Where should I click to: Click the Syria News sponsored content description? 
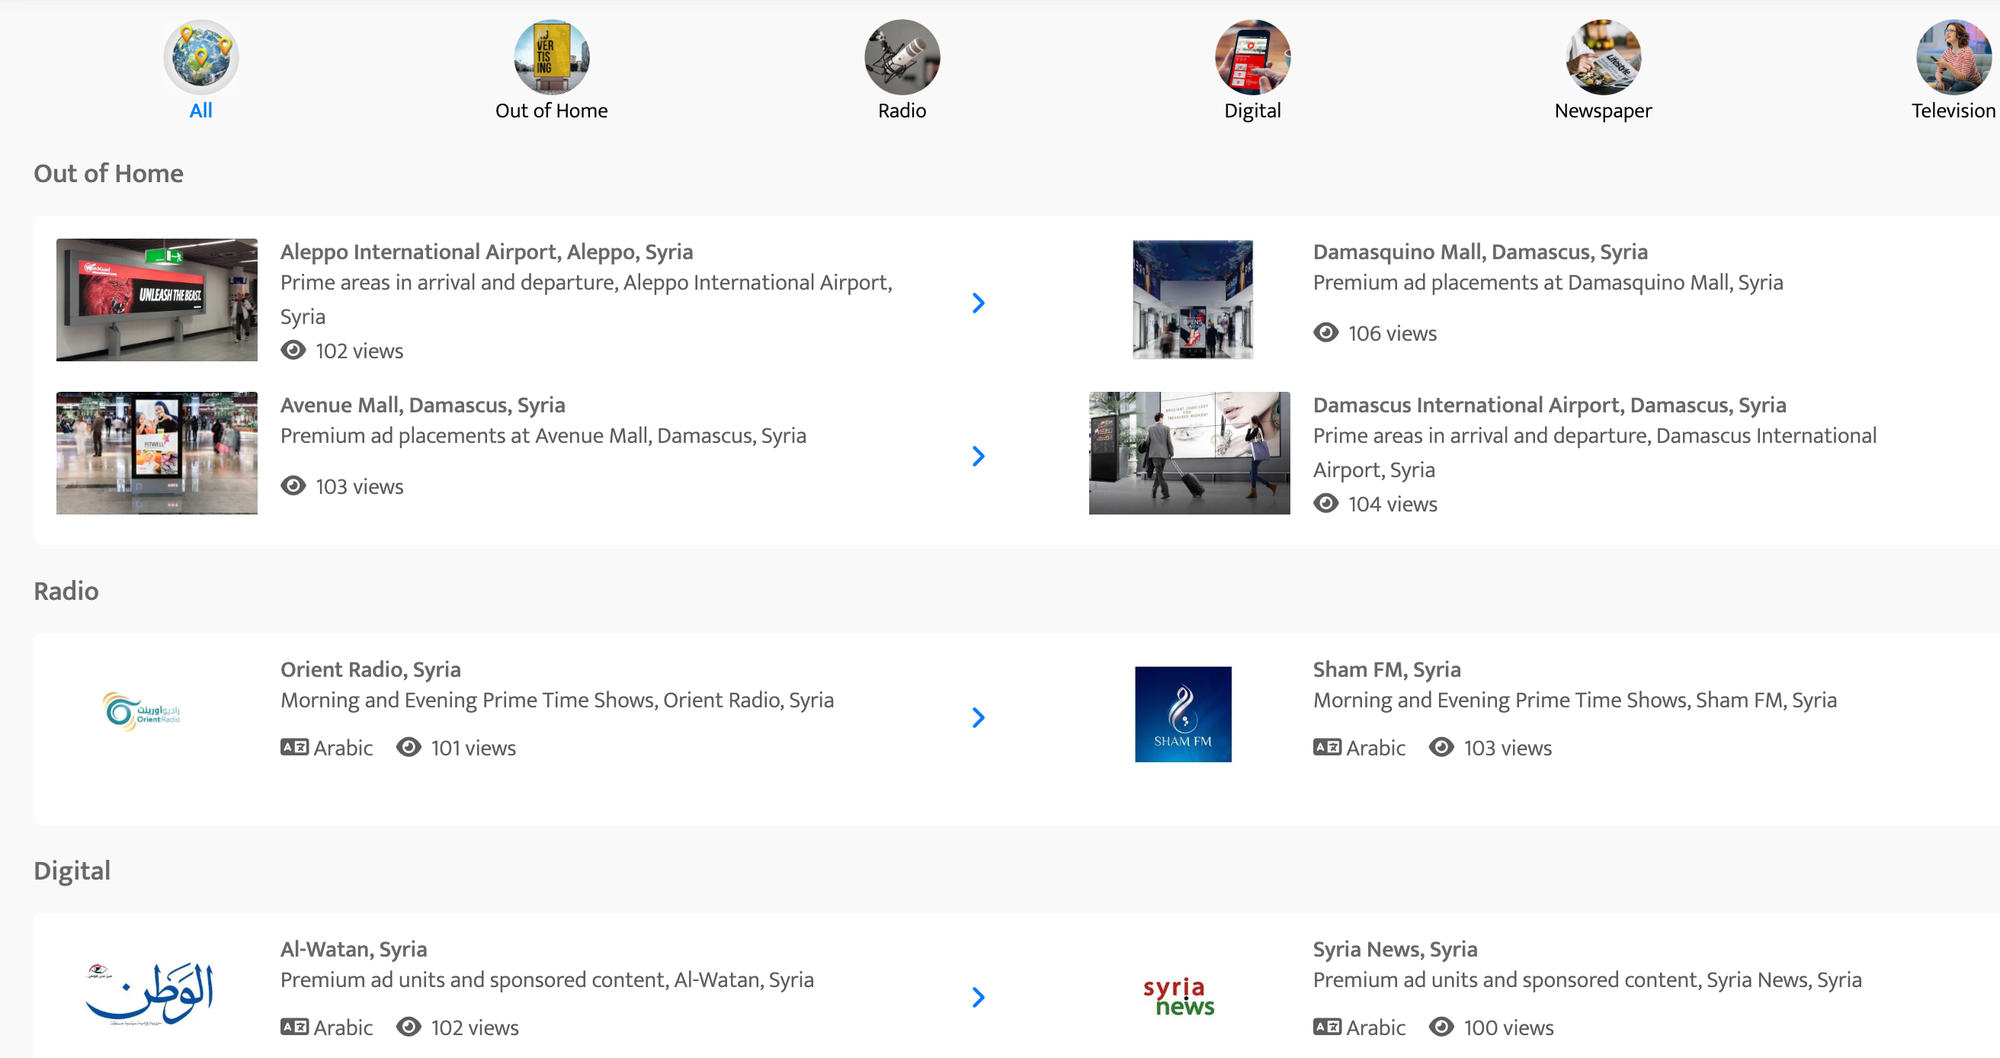point(1587,980)
